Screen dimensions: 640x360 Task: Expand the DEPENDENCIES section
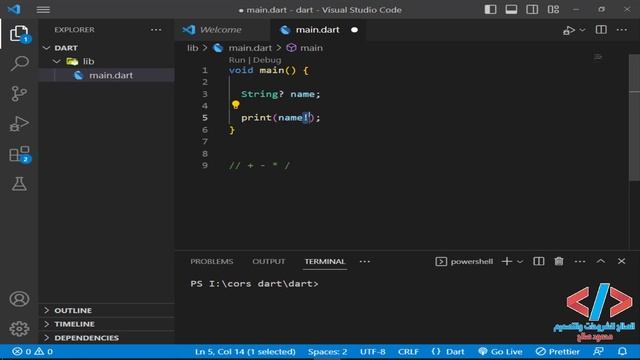(x=107, y=338)
